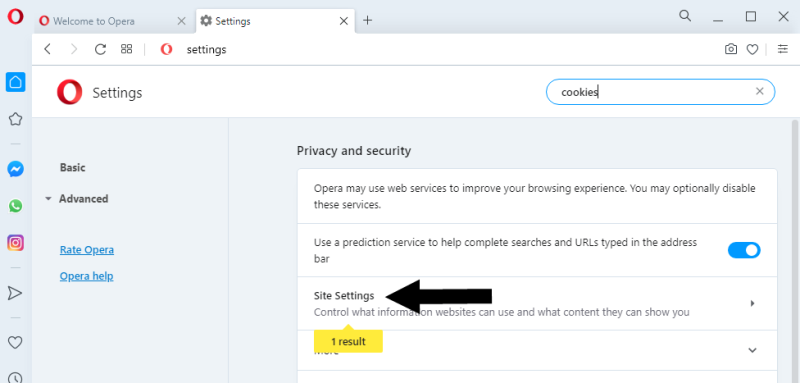
Task: Open a new tab with plus button
Action: coord(367,20)
